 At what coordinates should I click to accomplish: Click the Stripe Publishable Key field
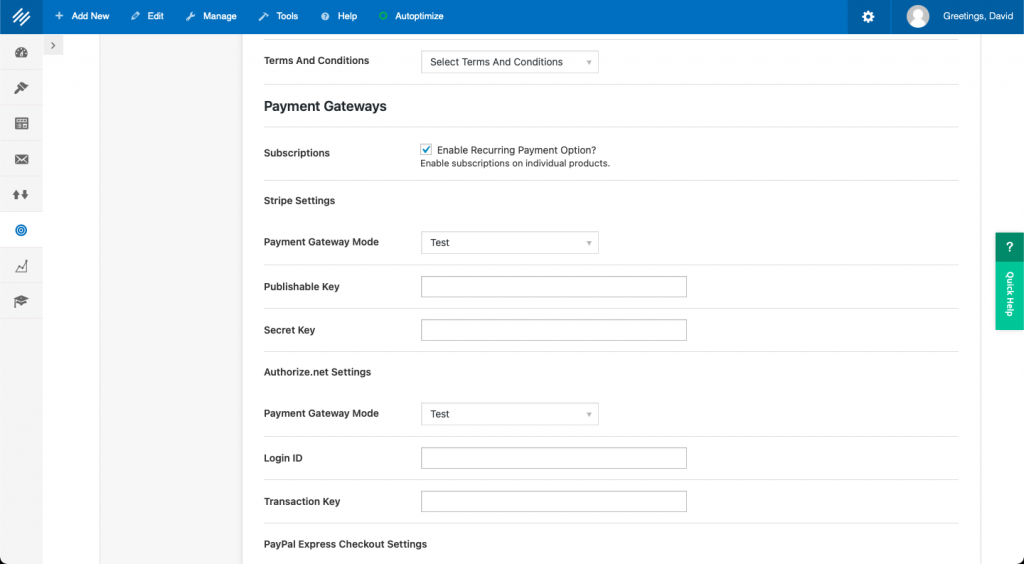(553, 287)
